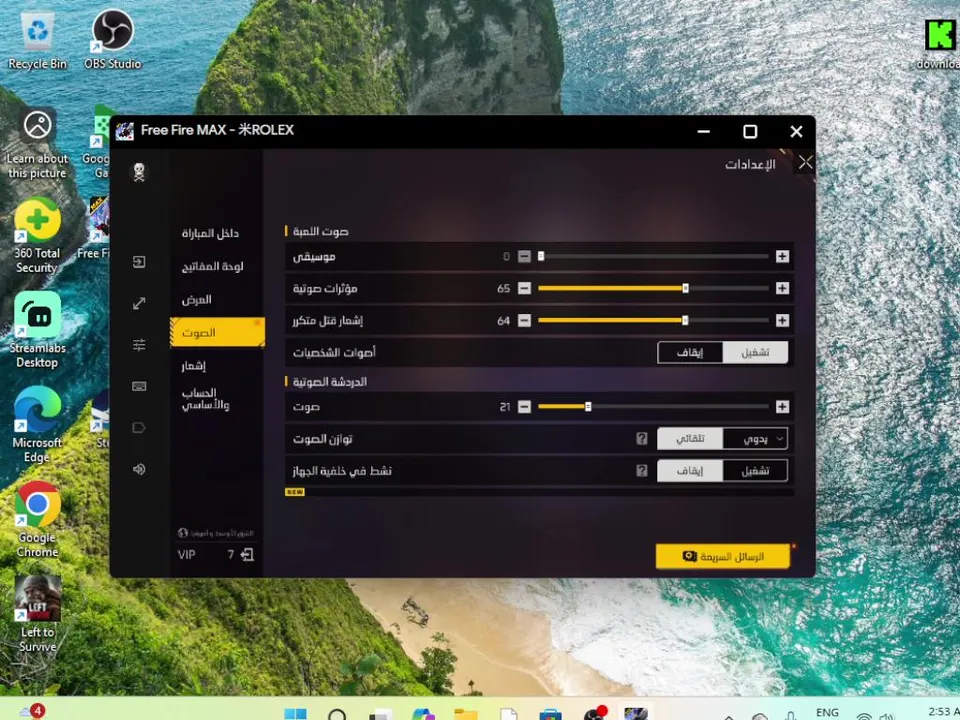
Task: Set نشط في خلفية الجهاز to تشغيل
Action: [755, 470]
